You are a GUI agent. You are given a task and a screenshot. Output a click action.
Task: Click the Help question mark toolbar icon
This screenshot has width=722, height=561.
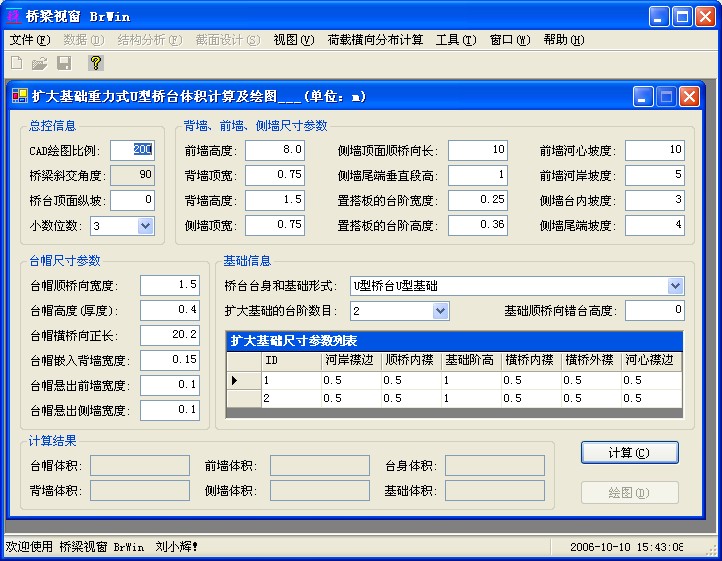coord(96,63)
